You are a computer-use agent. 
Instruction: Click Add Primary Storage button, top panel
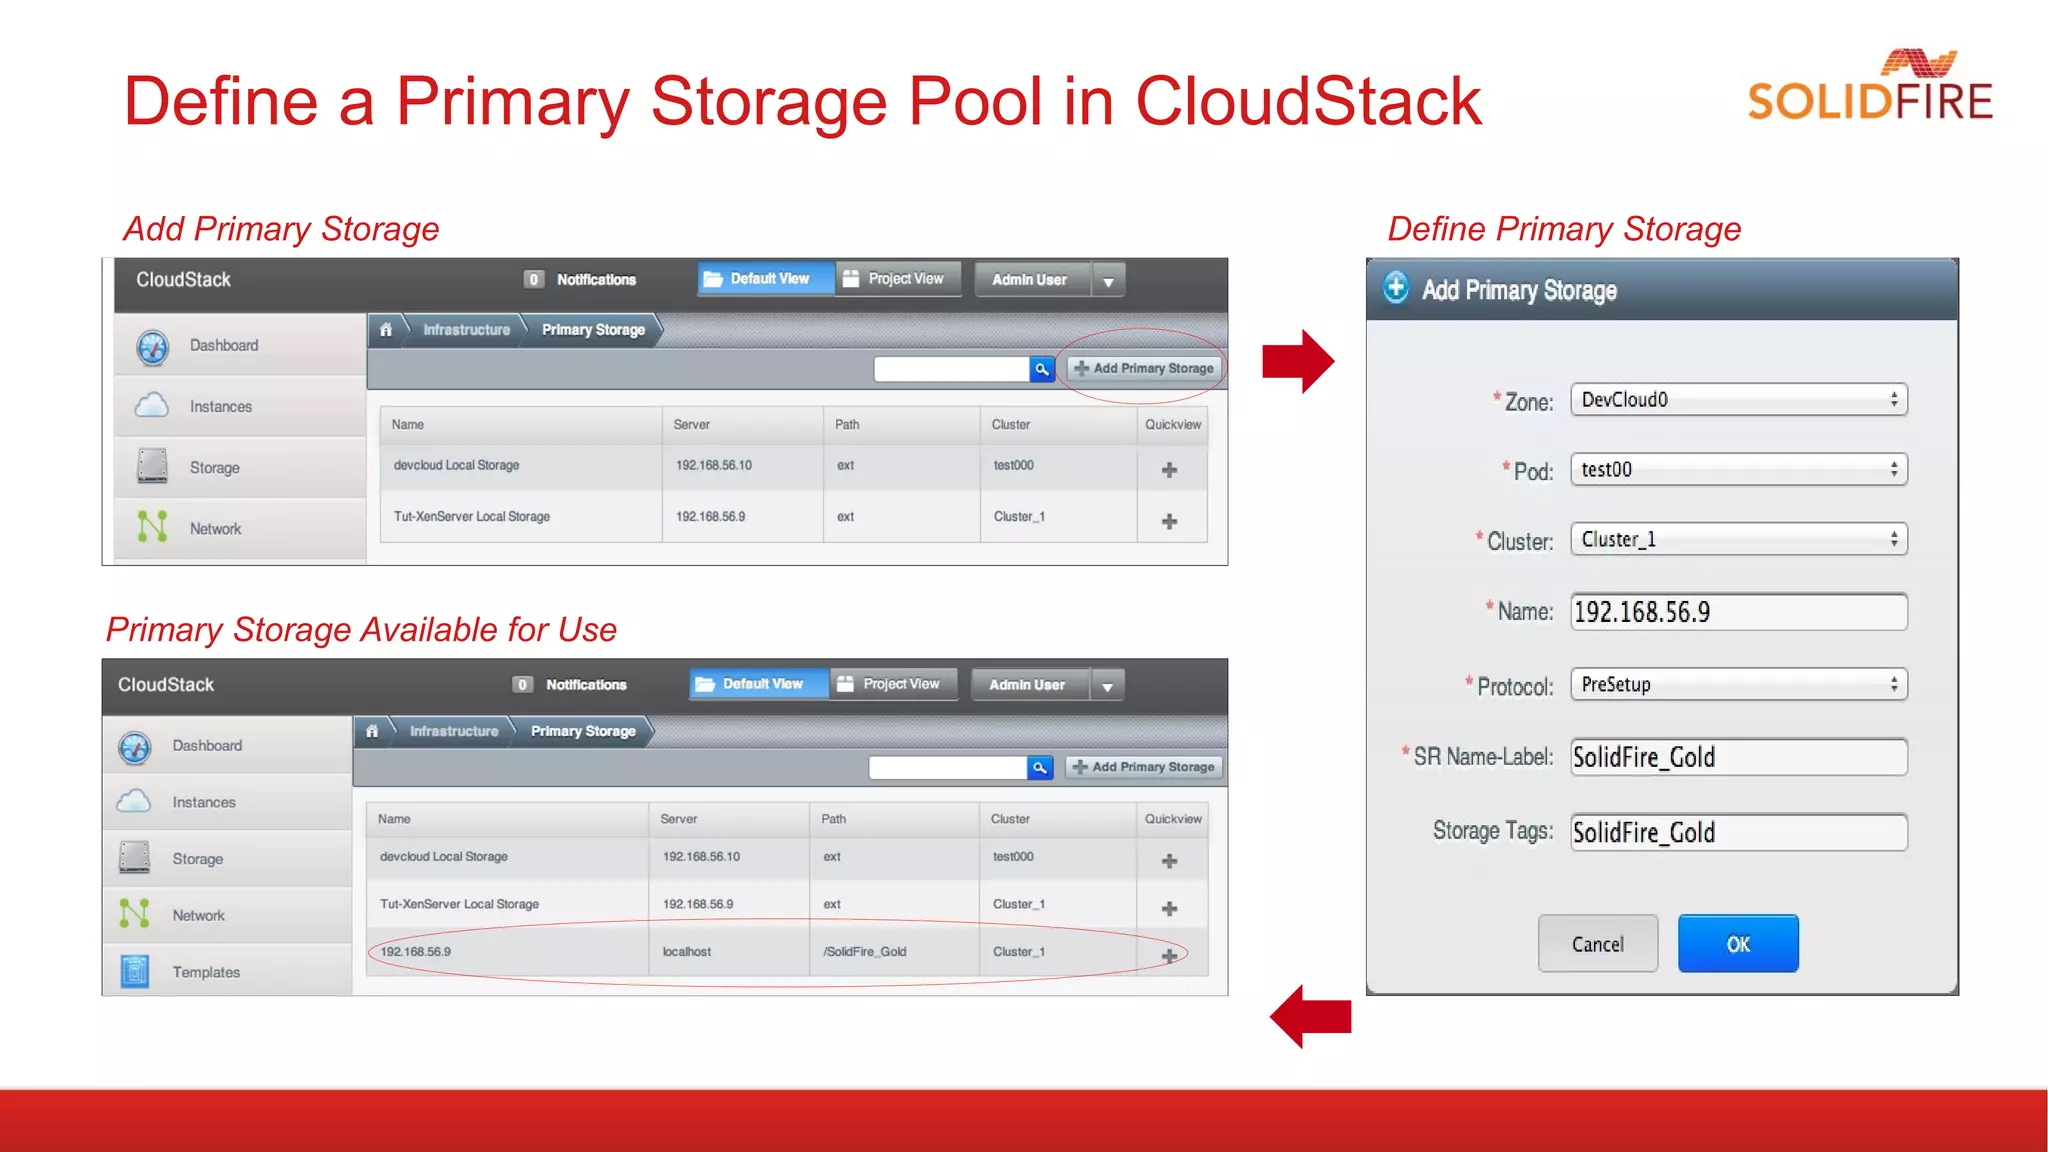coord(1144,368)
